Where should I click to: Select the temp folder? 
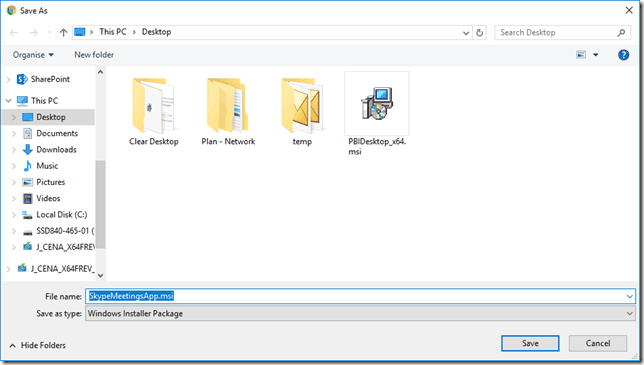(x=302, y=112)
